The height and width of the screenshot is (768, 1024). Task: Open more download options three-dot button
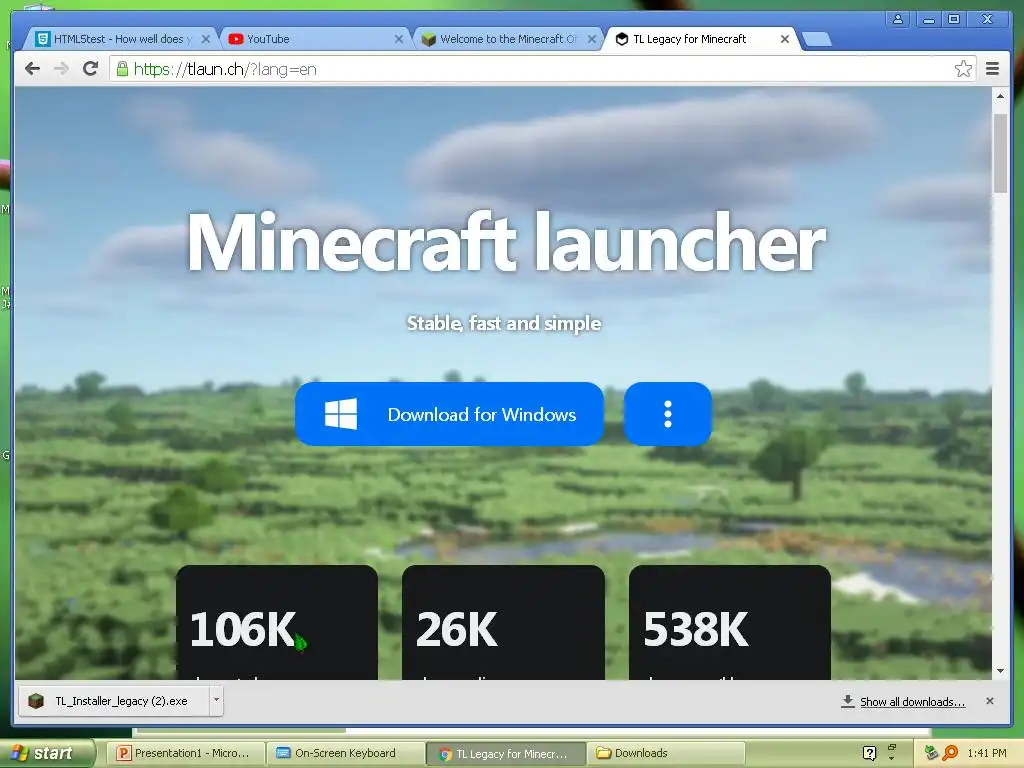[667, 414]
